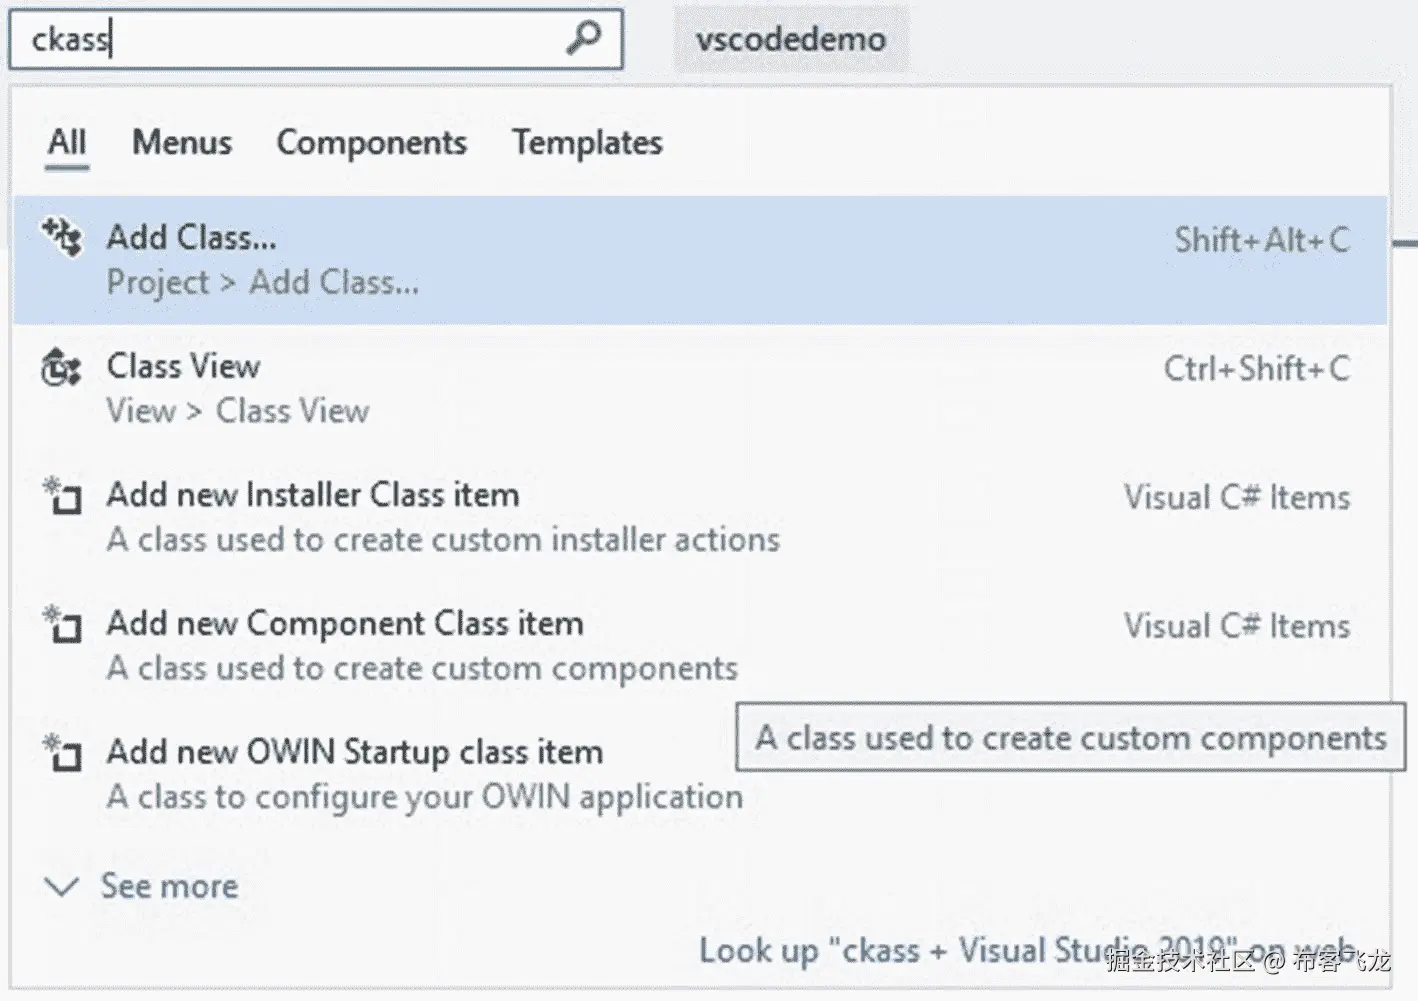
Task: Click the vscodedemo solution name label
Action: pos(790,39)
